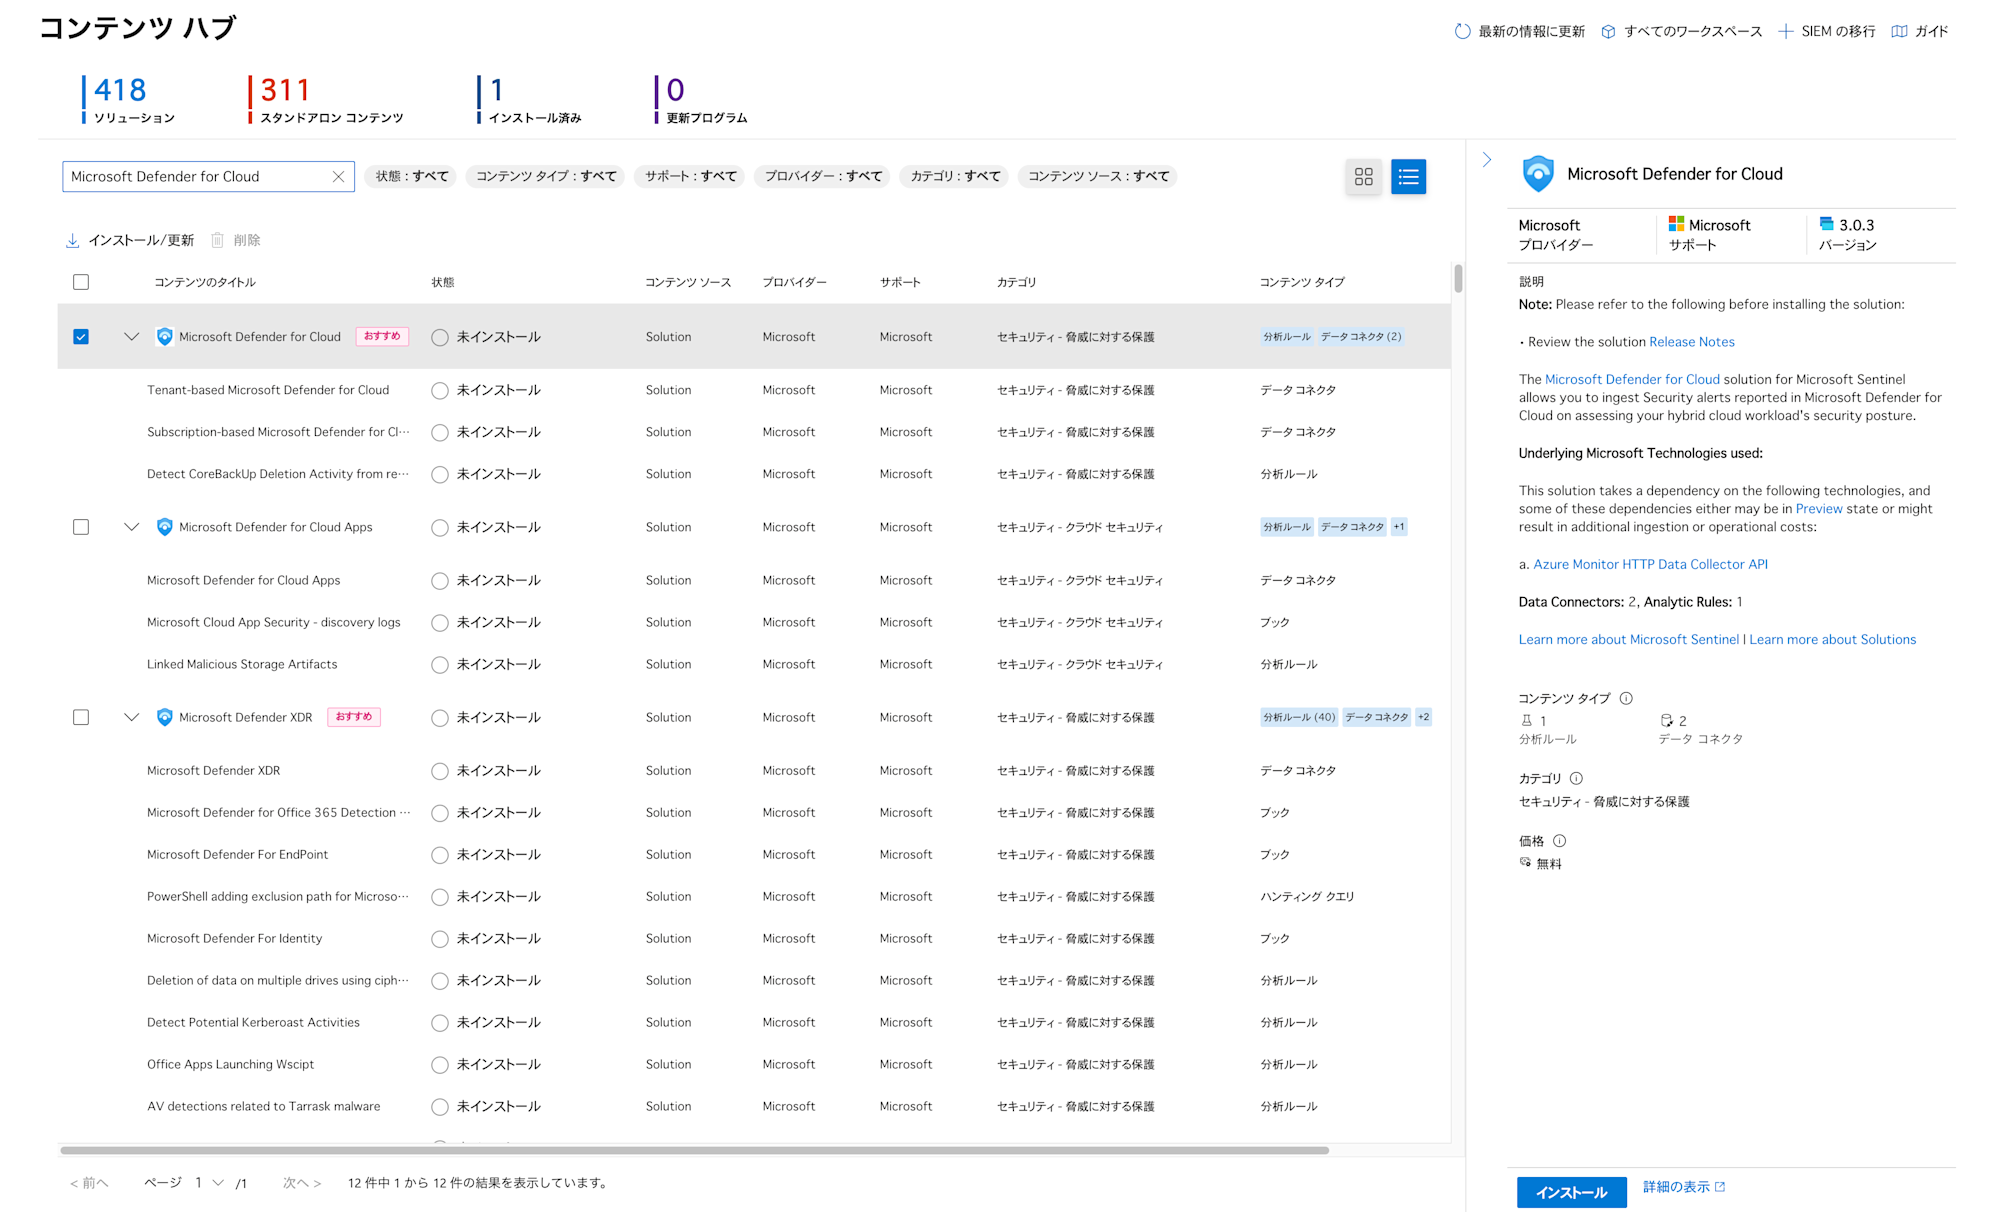Viewport: 2000px width, 1212px height.
Task: Click status circle for Tenant-based Microsoft Defender for Cloud
Action: [440, 391]
